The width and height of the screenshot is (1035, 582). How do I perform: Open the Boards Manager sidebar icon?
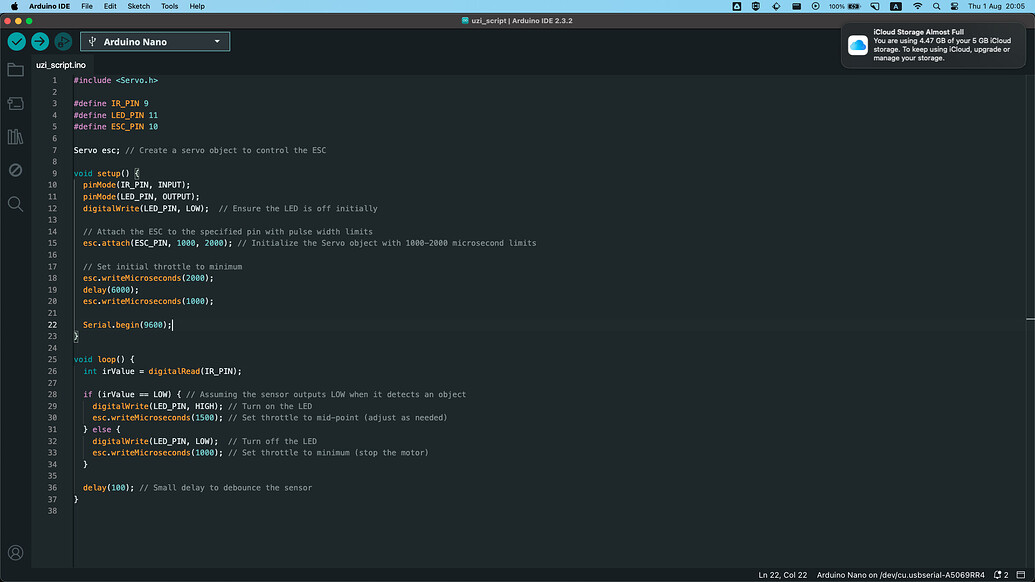point(15,103)
